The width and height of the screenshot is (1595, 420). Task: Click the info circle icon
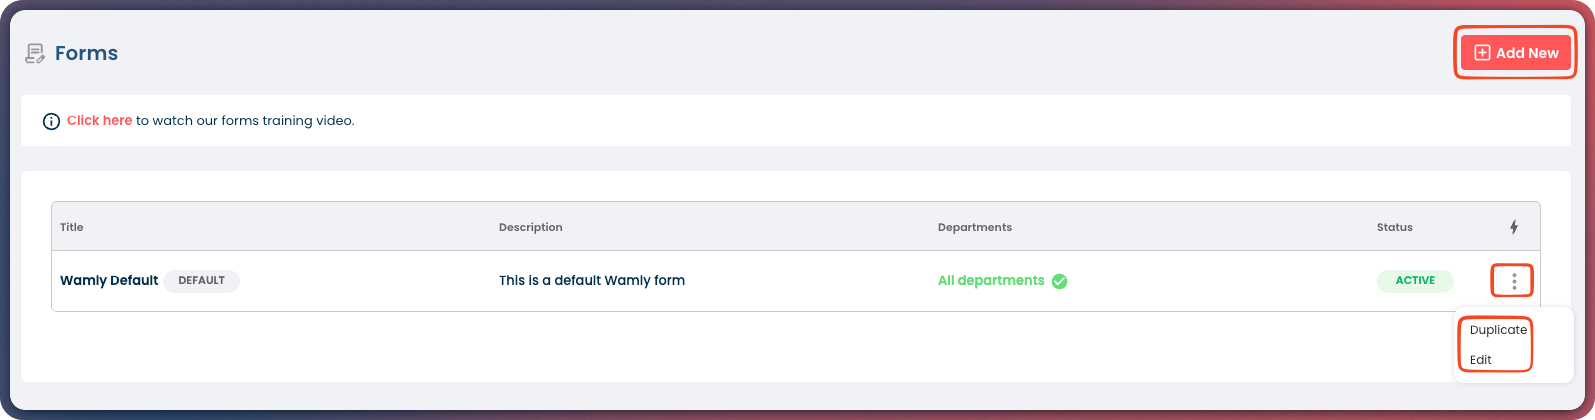[51, 121]
